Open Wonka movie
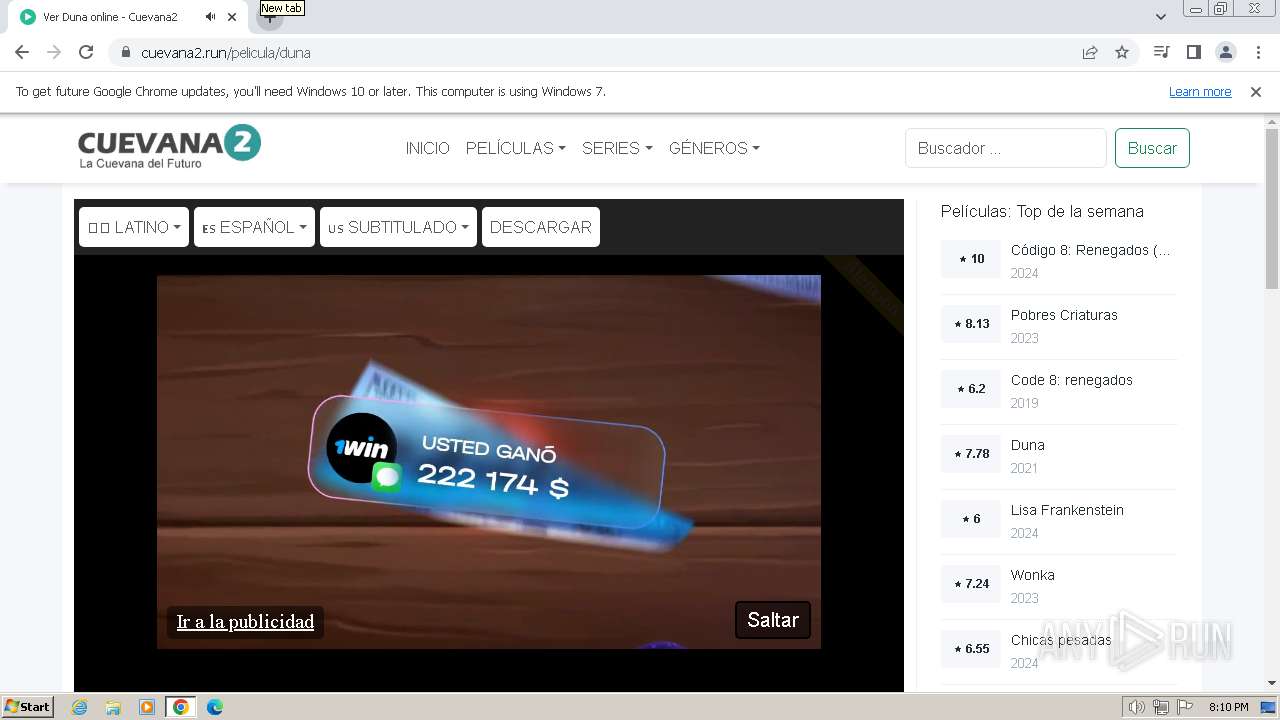The height and width of the screenshot is (720, 1280). (1032, 575)
